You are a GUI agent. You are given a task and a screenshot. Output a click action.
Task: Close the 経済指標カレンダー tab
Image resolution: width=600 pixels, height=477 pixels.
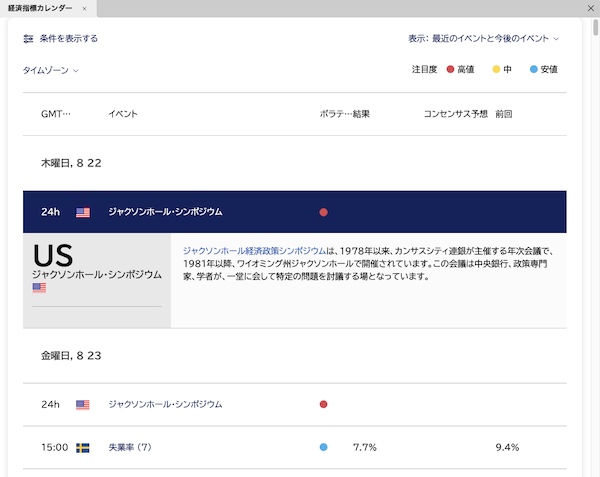tap(85, 8)
